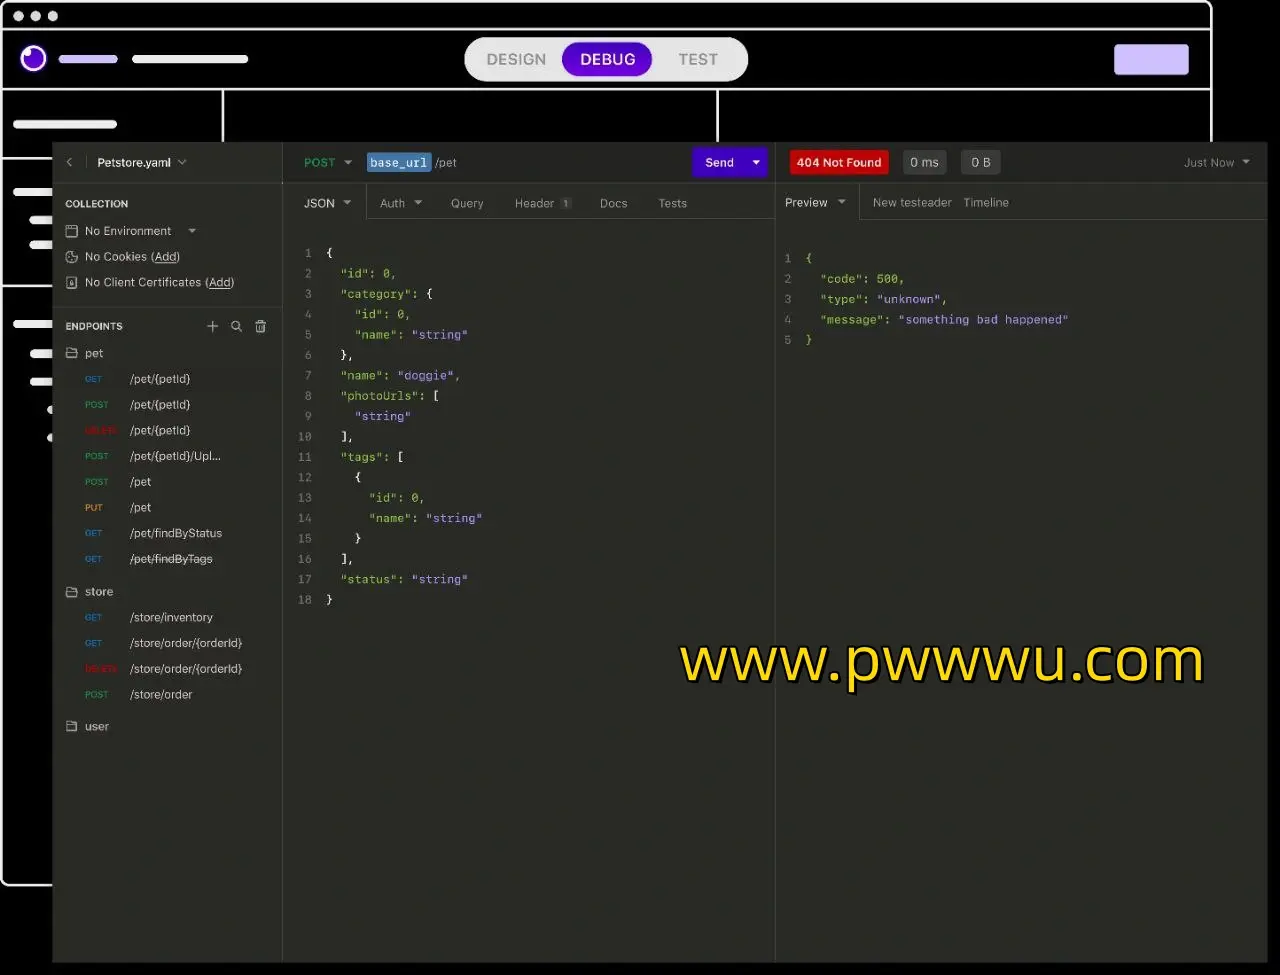Select the GET /pet/findByStatus endpoint
The height and width of the screenshot is (975, 1280).
coord(175,534)
